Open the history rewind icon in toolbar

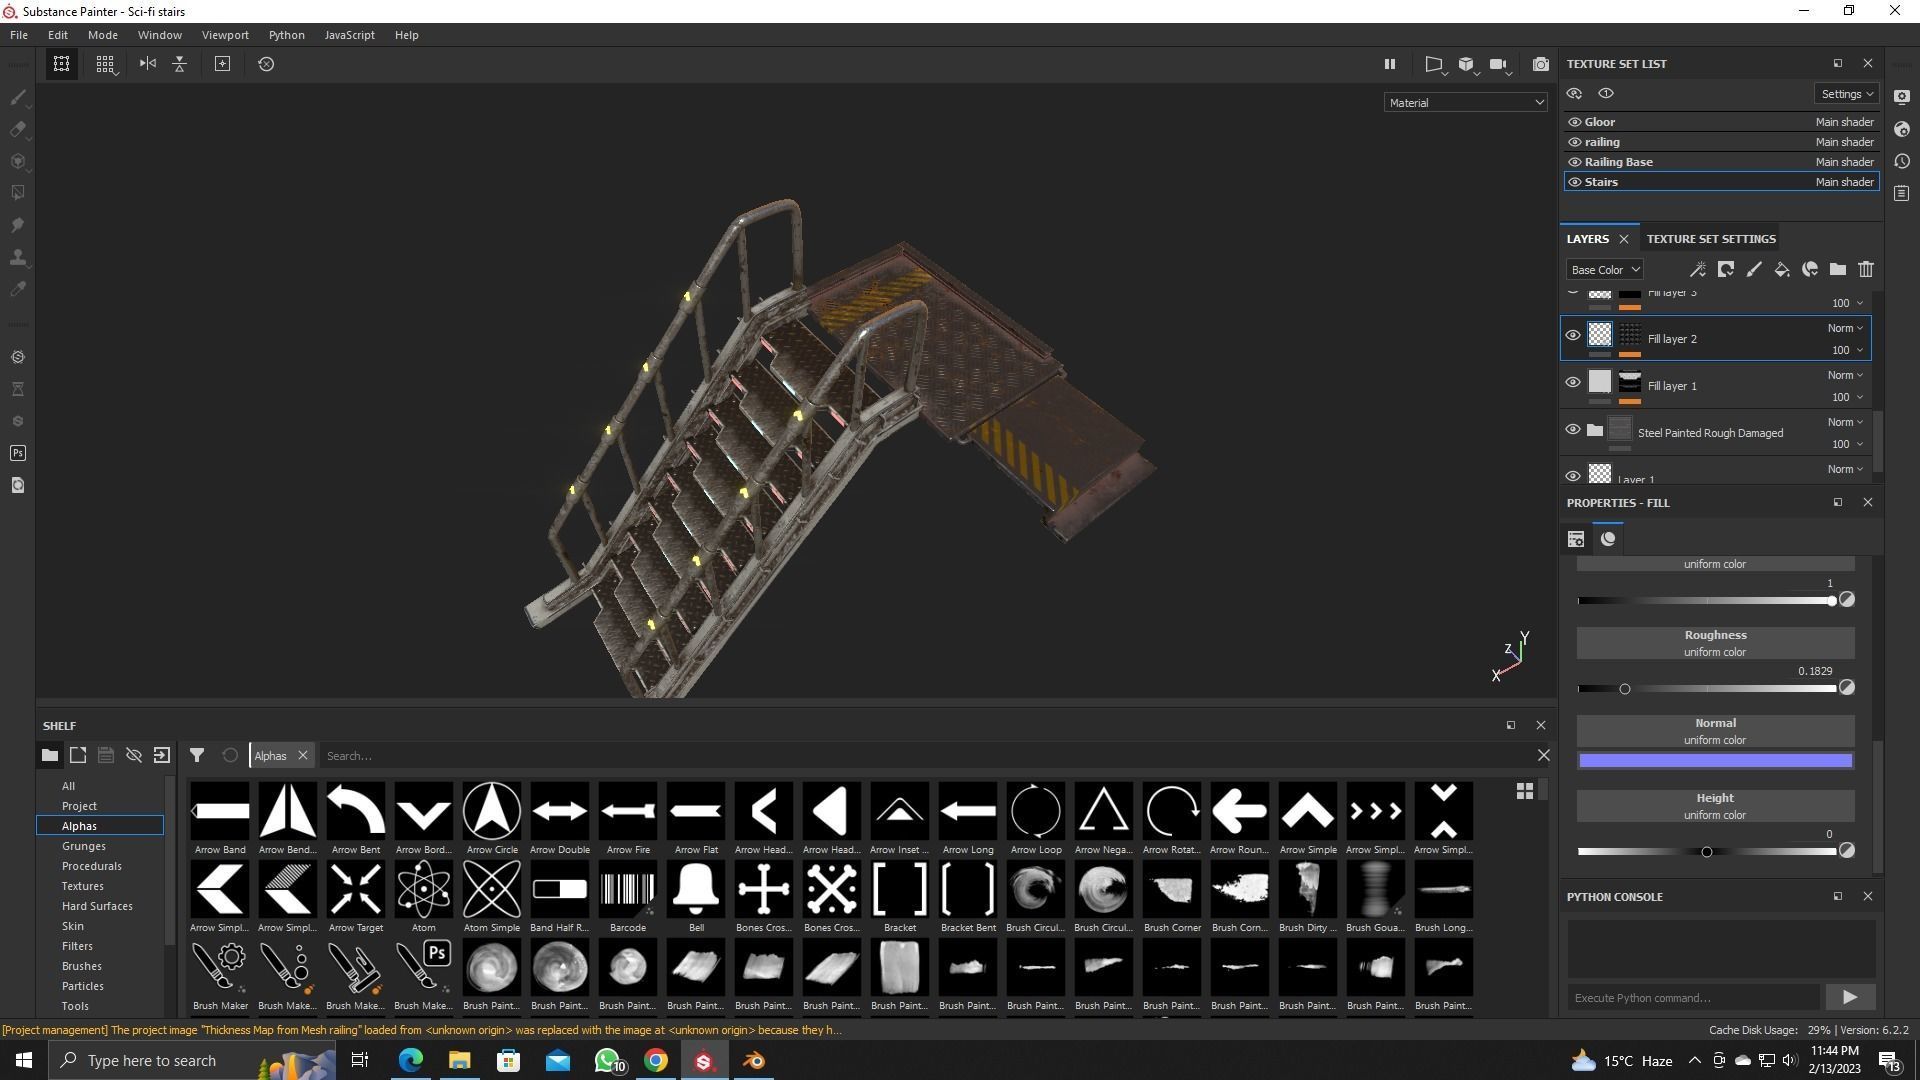(x=266, y=64)
